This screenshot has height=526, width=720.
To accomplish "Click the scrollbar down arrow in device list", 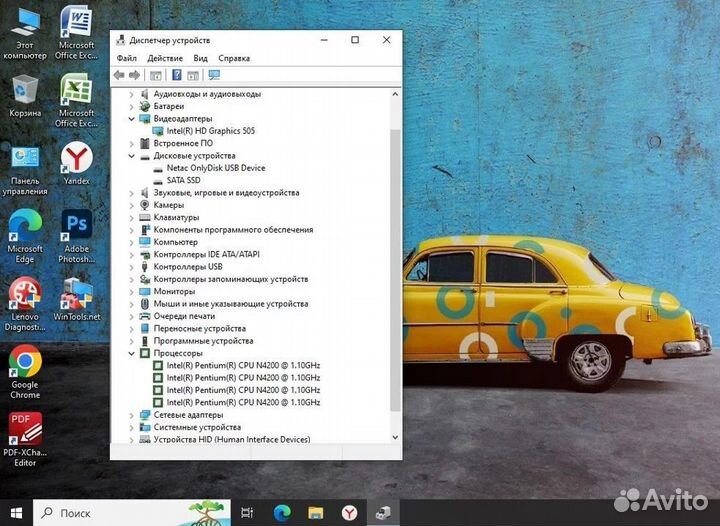I will pos(395,438).
